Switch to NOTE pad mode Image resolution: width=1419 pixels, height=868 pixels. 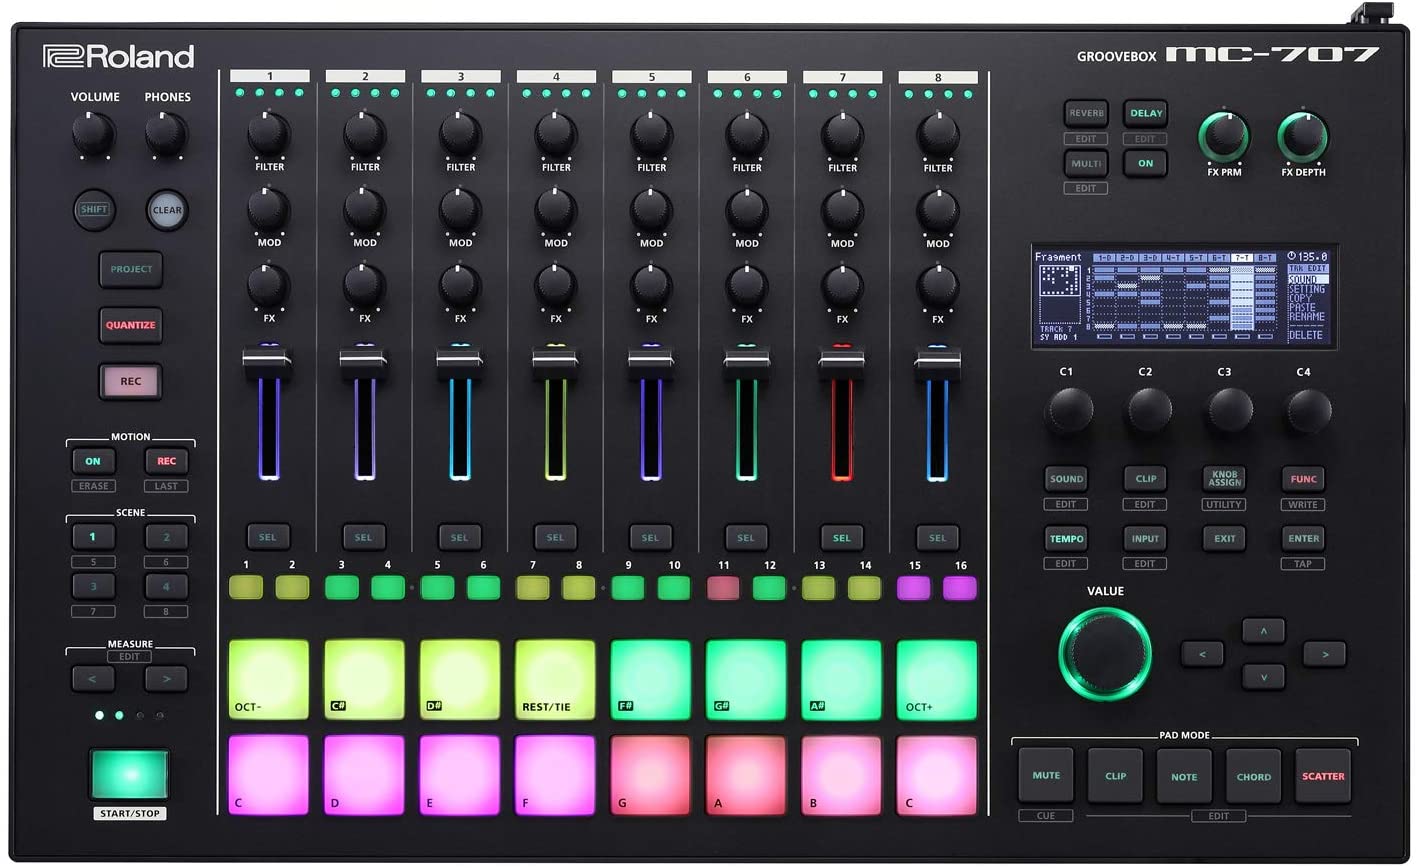coord(1184,775)
